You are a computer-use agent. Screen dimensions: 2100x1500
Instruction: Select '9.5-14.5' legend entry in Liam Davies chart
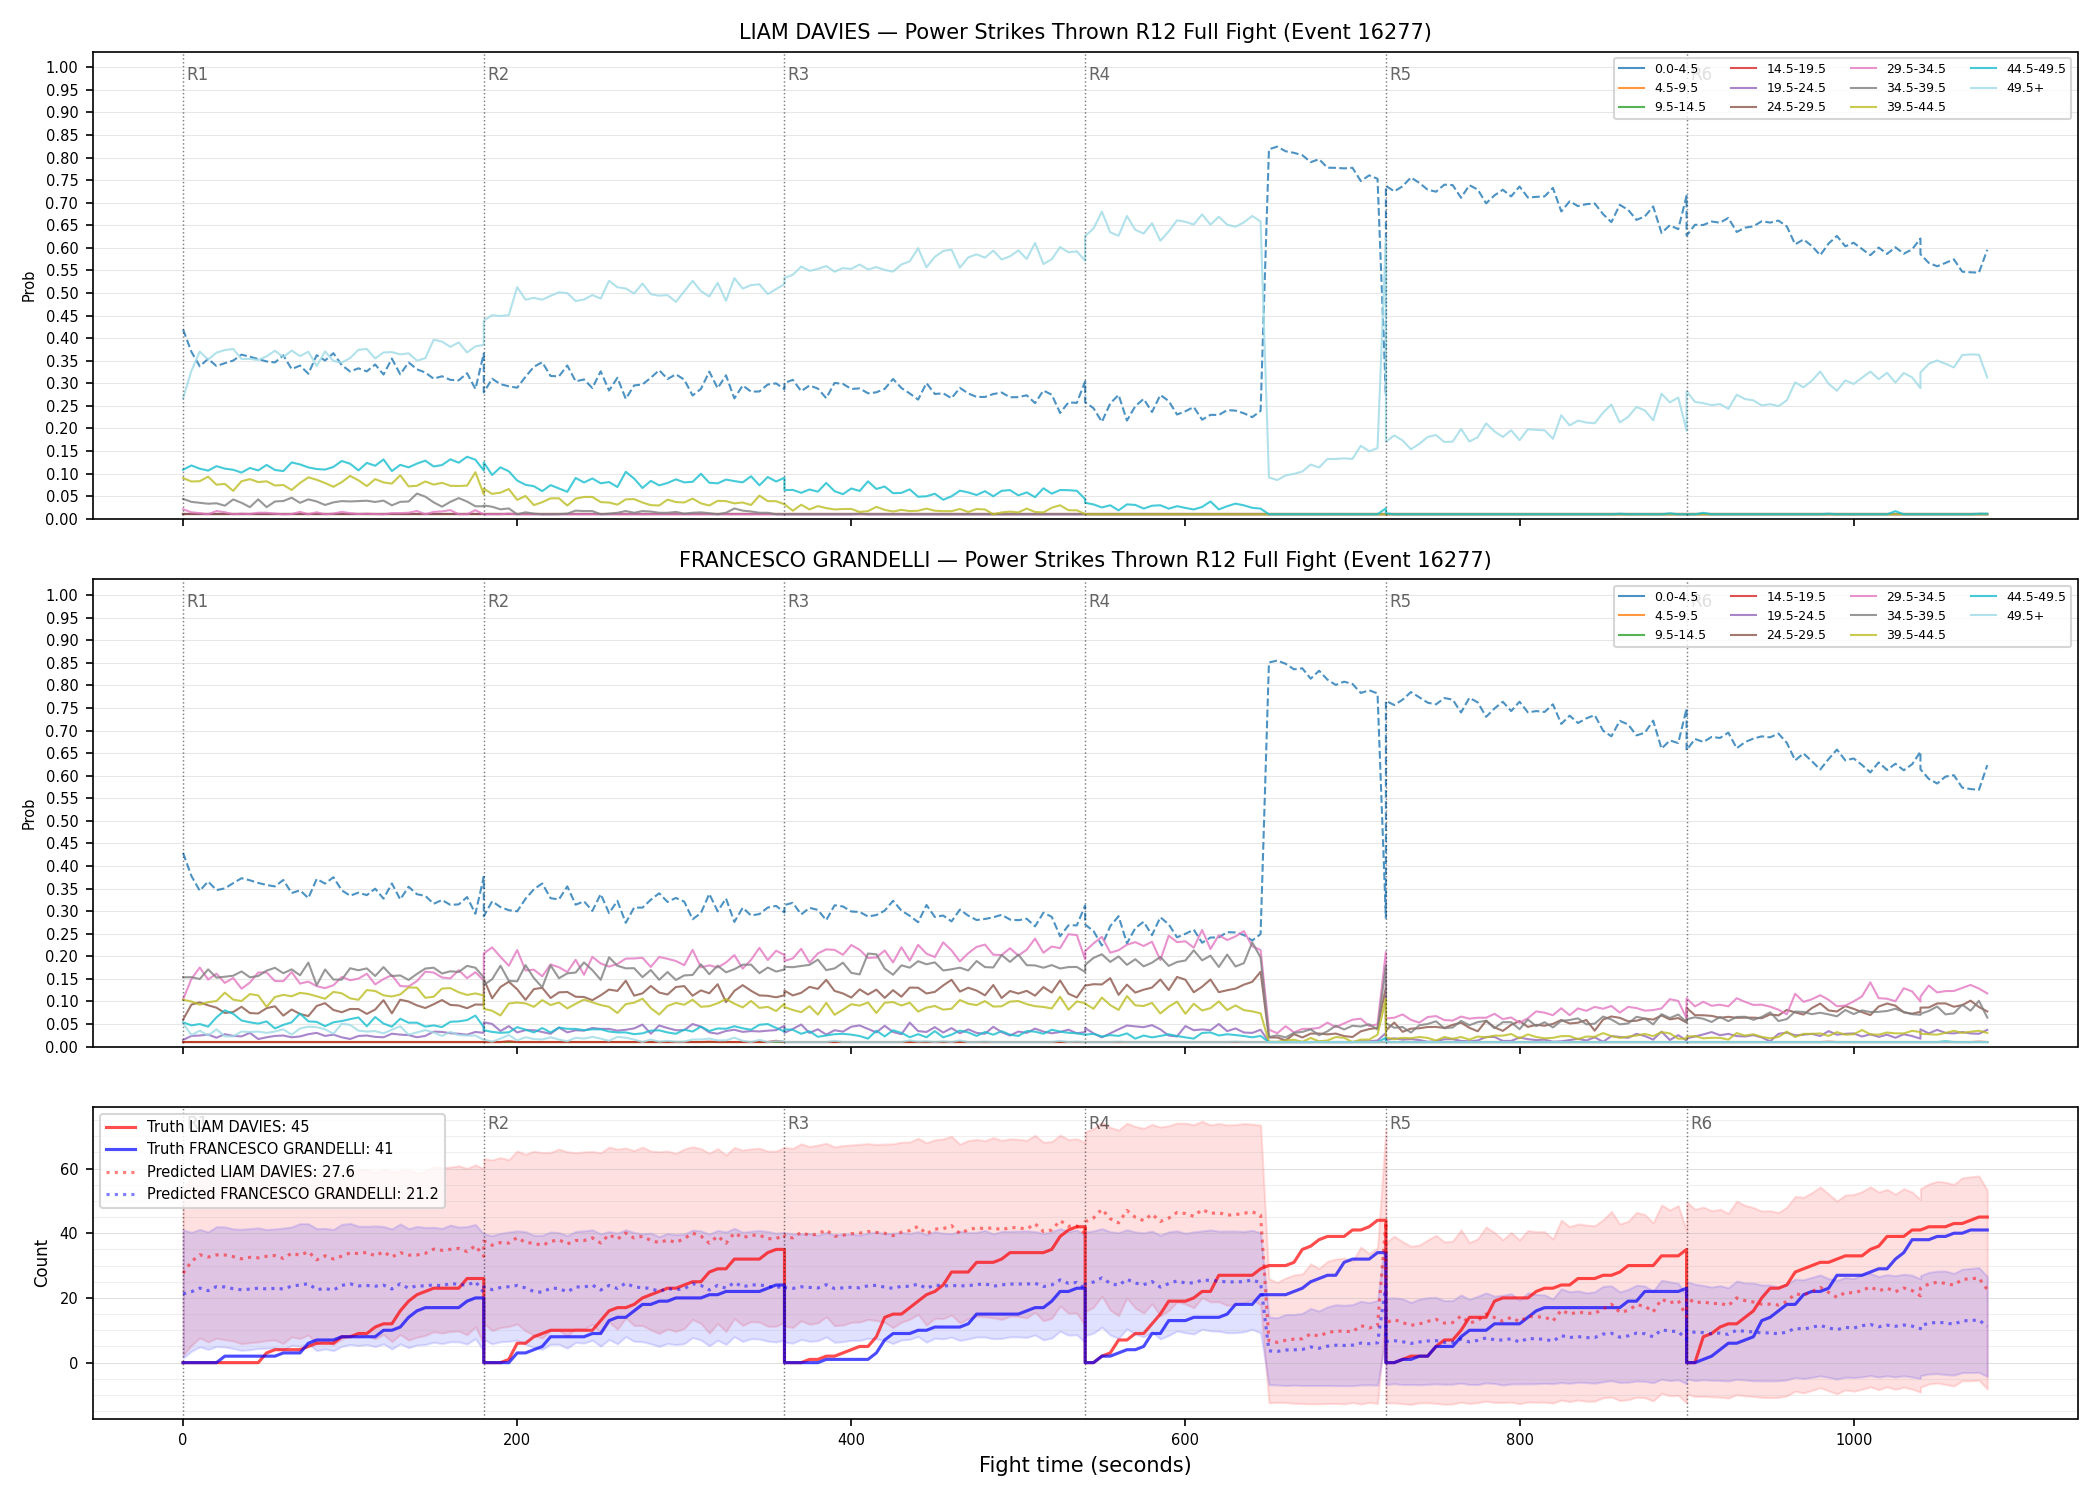tap(1663, 107)
